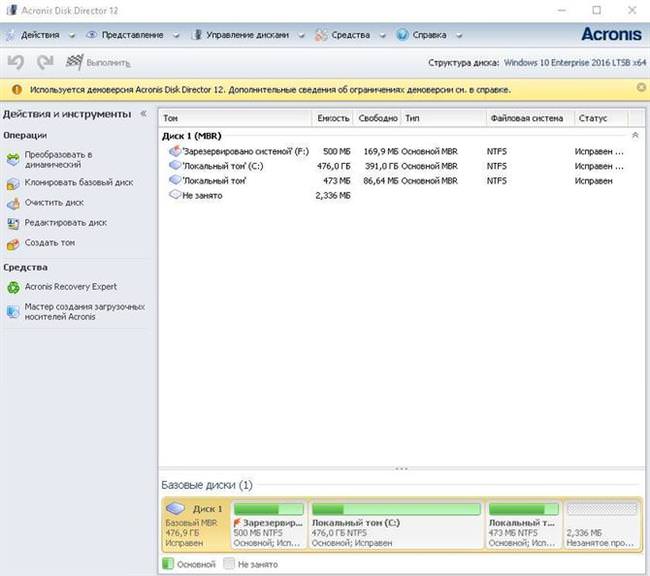Screen dimensions: 650x576
Task: Expand dropdown arrow next to Справка
Action: coord(459,36)
